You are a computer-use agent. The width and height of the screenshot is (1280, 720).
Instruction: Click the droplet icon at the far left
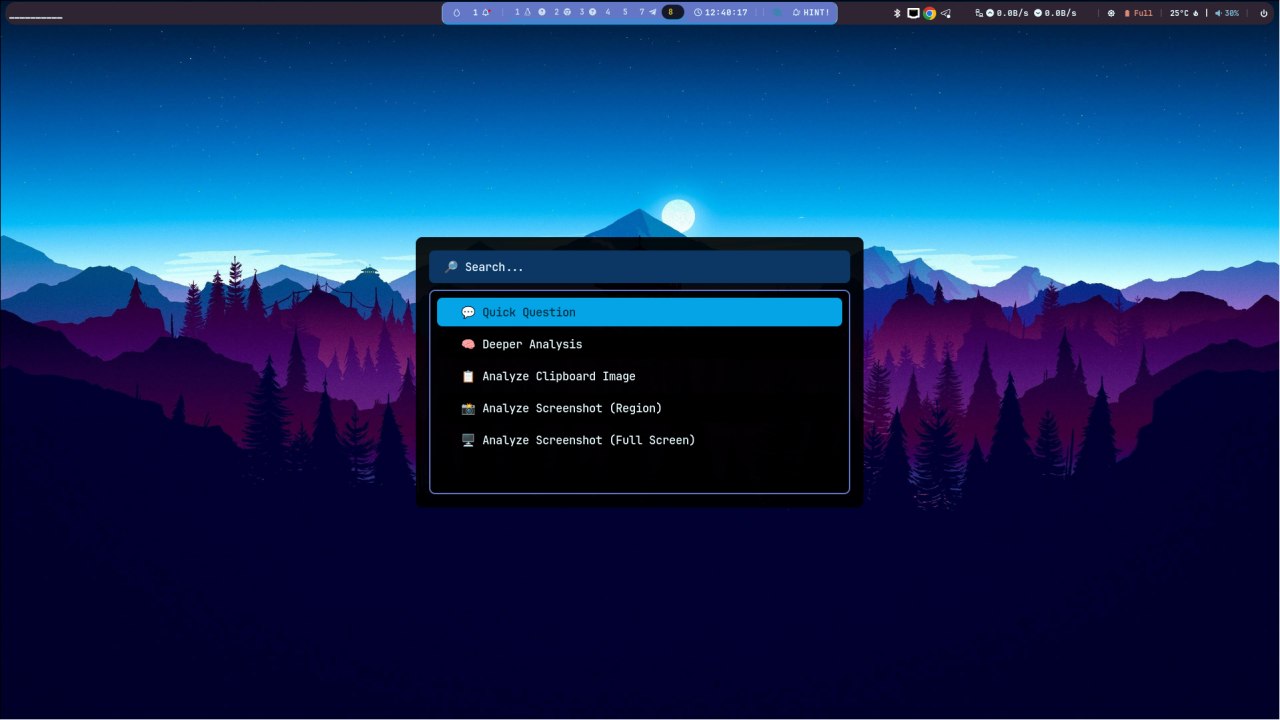point(457,13)
